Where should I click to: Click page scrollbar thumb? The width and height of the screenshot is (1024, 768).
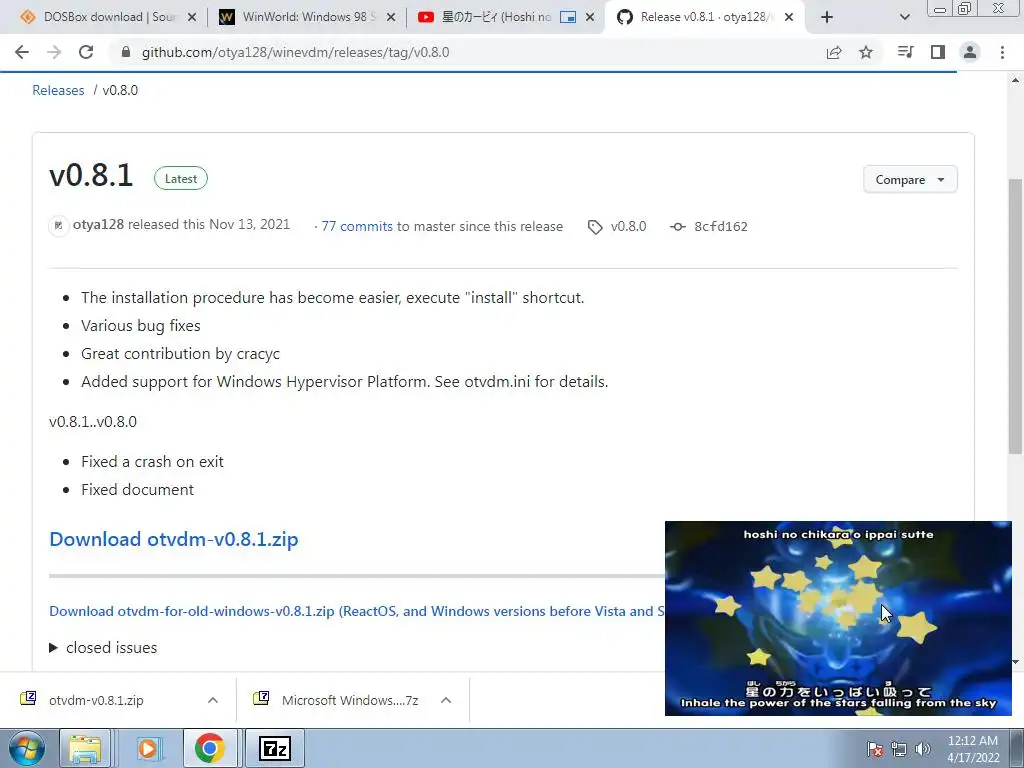click(x=1015, y=316)
